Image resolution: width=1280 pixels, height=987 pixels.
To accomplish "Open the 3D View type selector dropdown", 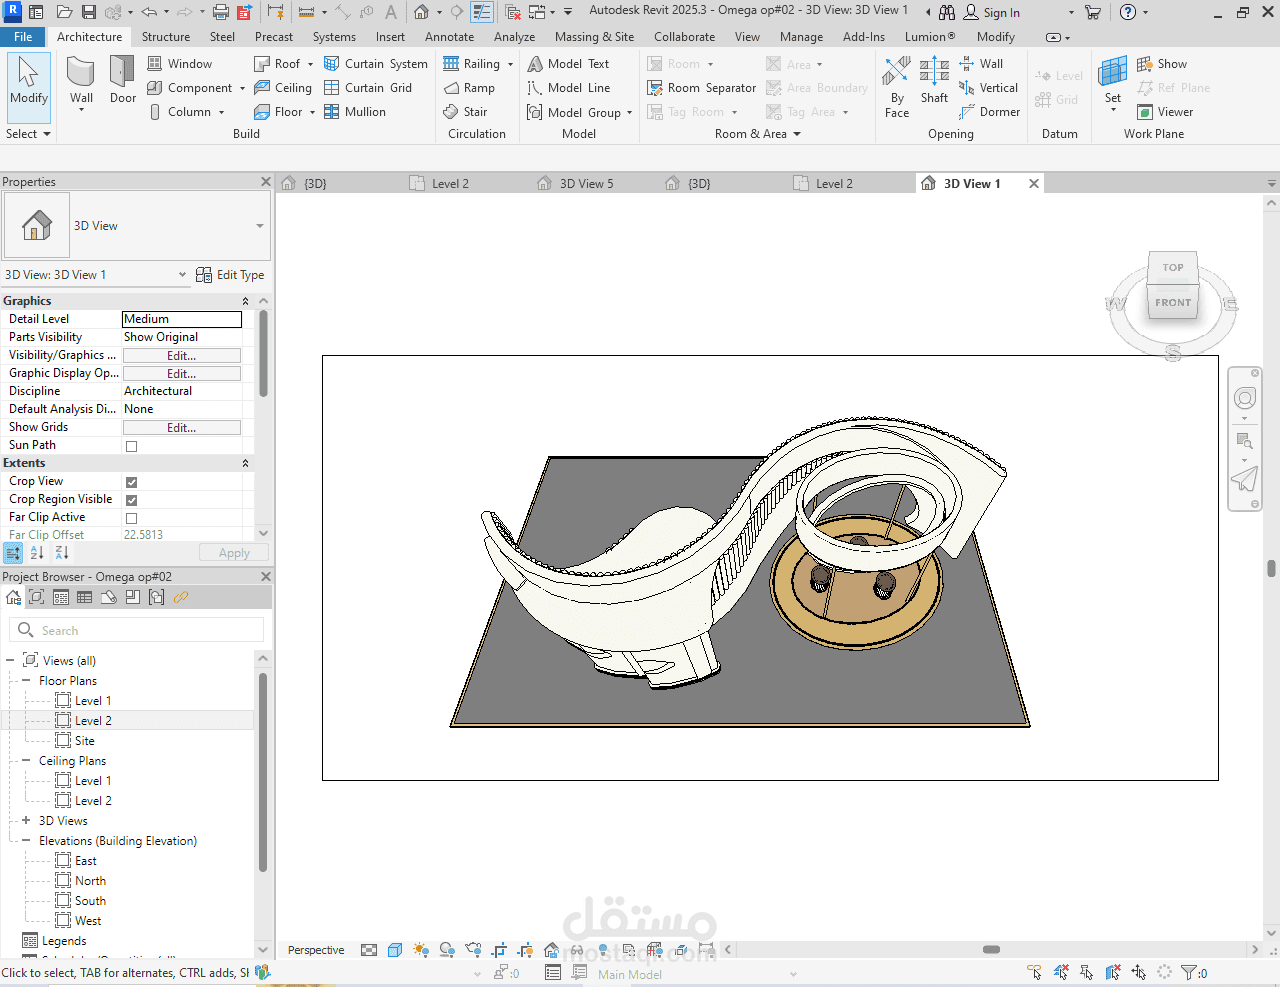I will click(259, 226).
